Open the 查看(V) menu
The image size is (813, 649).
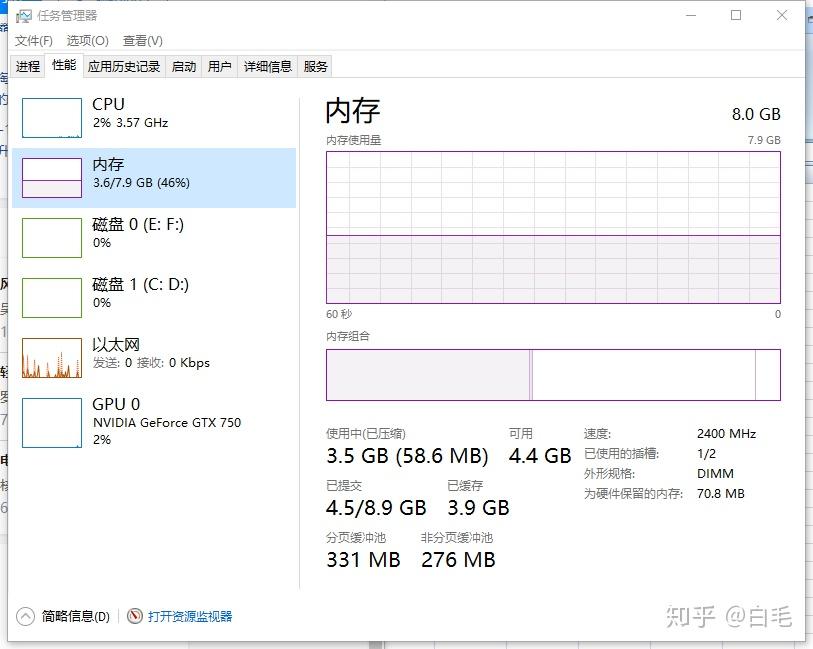pyautogui.click(x=142, y=41)
